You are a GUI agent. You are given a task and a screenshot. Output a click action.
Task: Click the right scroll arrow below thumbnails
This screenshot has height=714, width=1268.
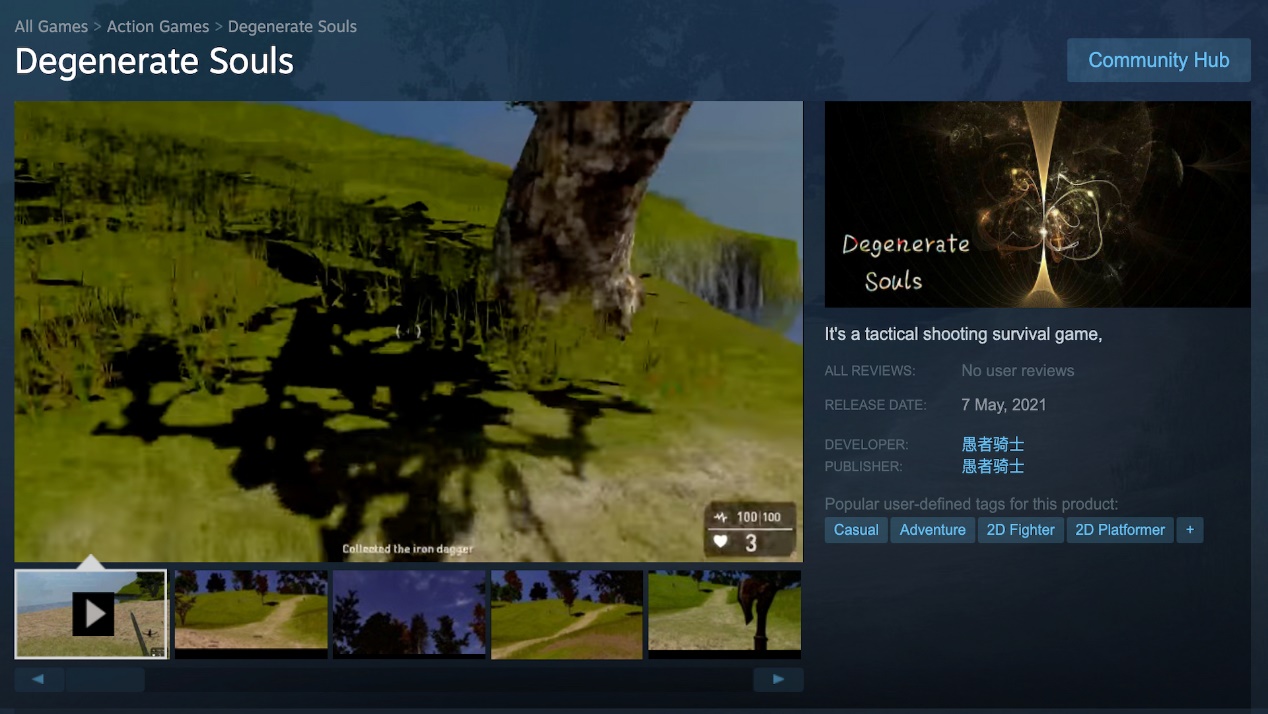point(778,680)
